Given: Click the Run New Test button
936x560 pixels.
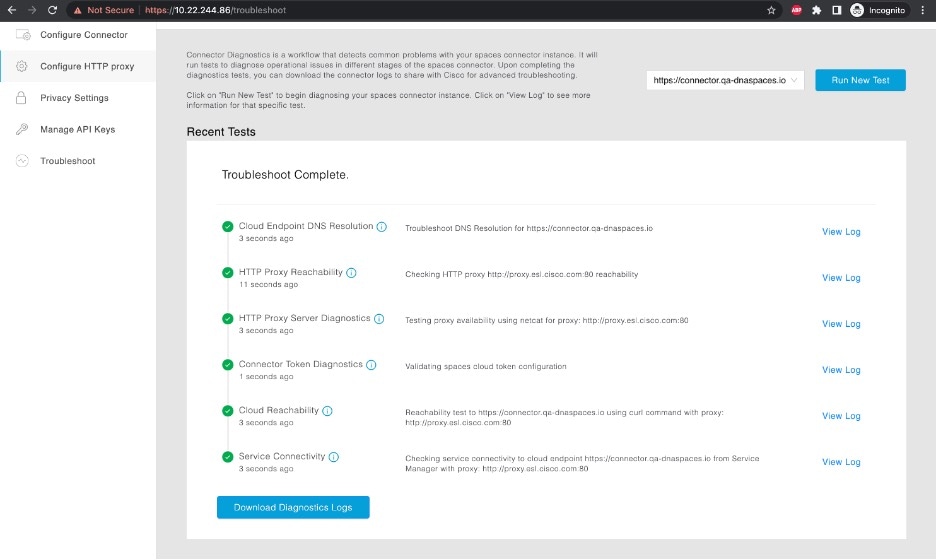Looking at the screenshot, I should pyautogui.click(x=860, y=80).
